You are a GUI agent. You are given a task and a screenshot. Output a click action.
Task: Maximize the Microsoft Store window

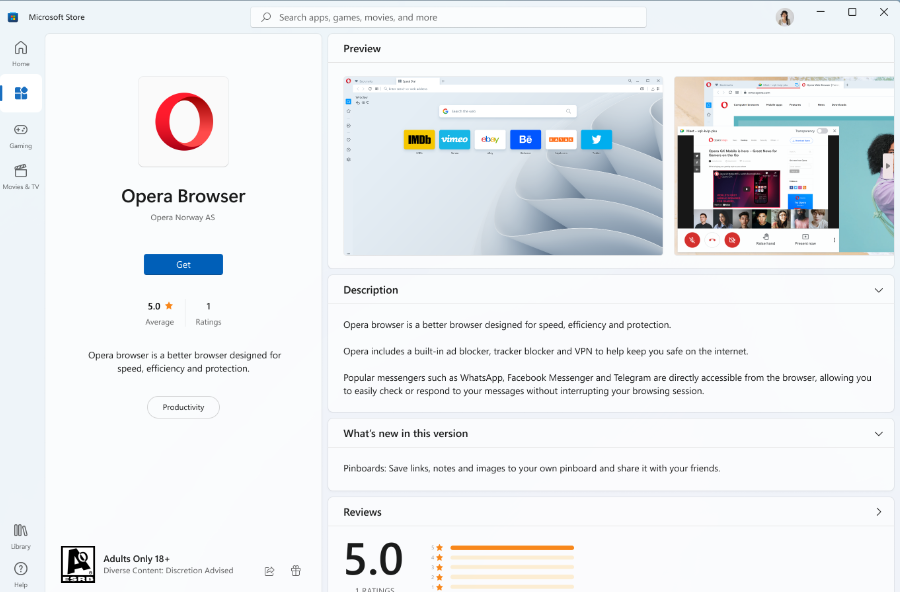[852, 12]
